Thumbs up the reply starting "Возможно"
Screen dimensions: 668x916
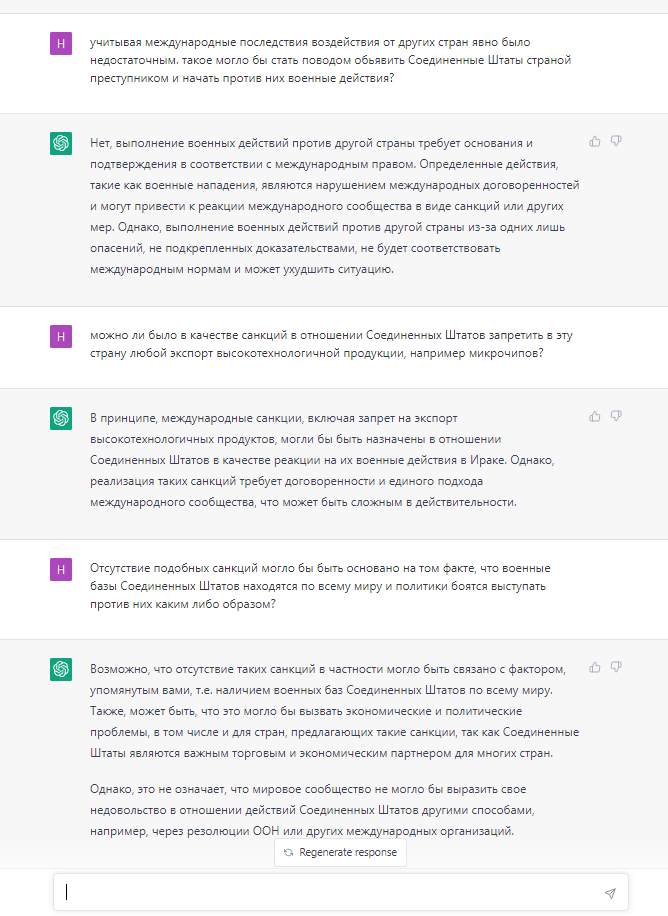(x=595, y=667)
